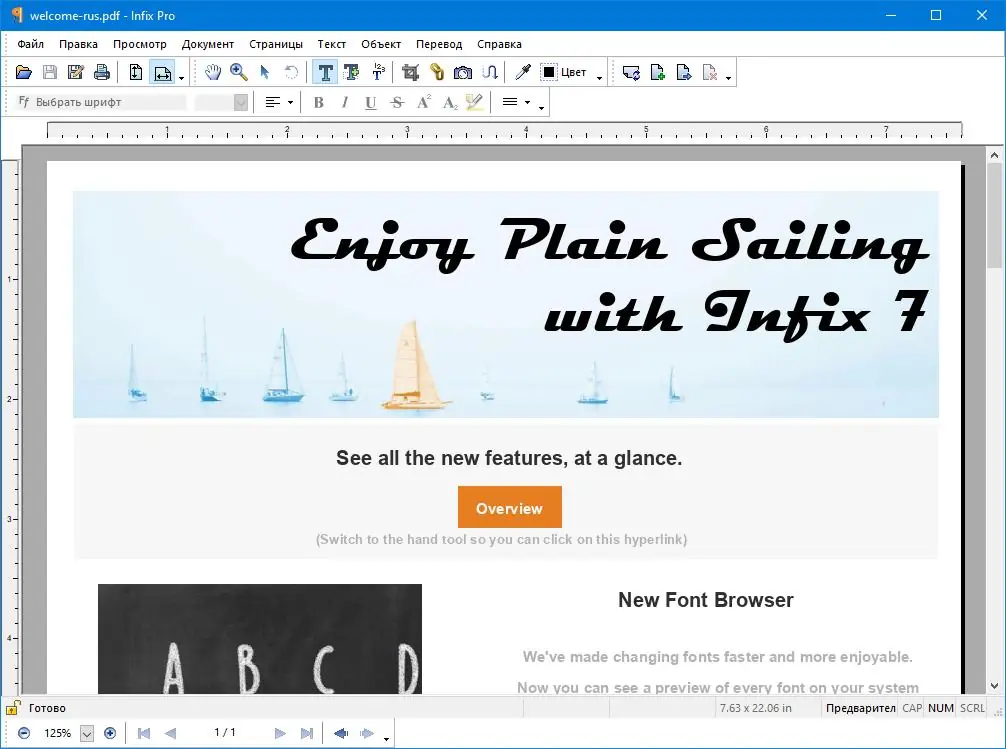Select the Crop tool
Image resolution: width=1006 pixels, height=749 pixels.
click(x=410, y=73)
